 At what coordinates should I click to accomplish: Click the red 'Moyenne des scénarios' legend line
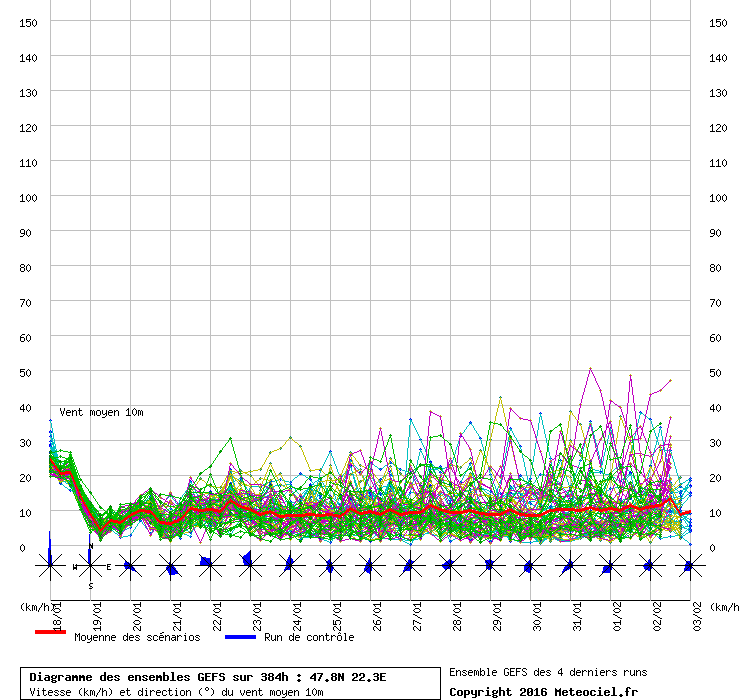click(50, 633)
